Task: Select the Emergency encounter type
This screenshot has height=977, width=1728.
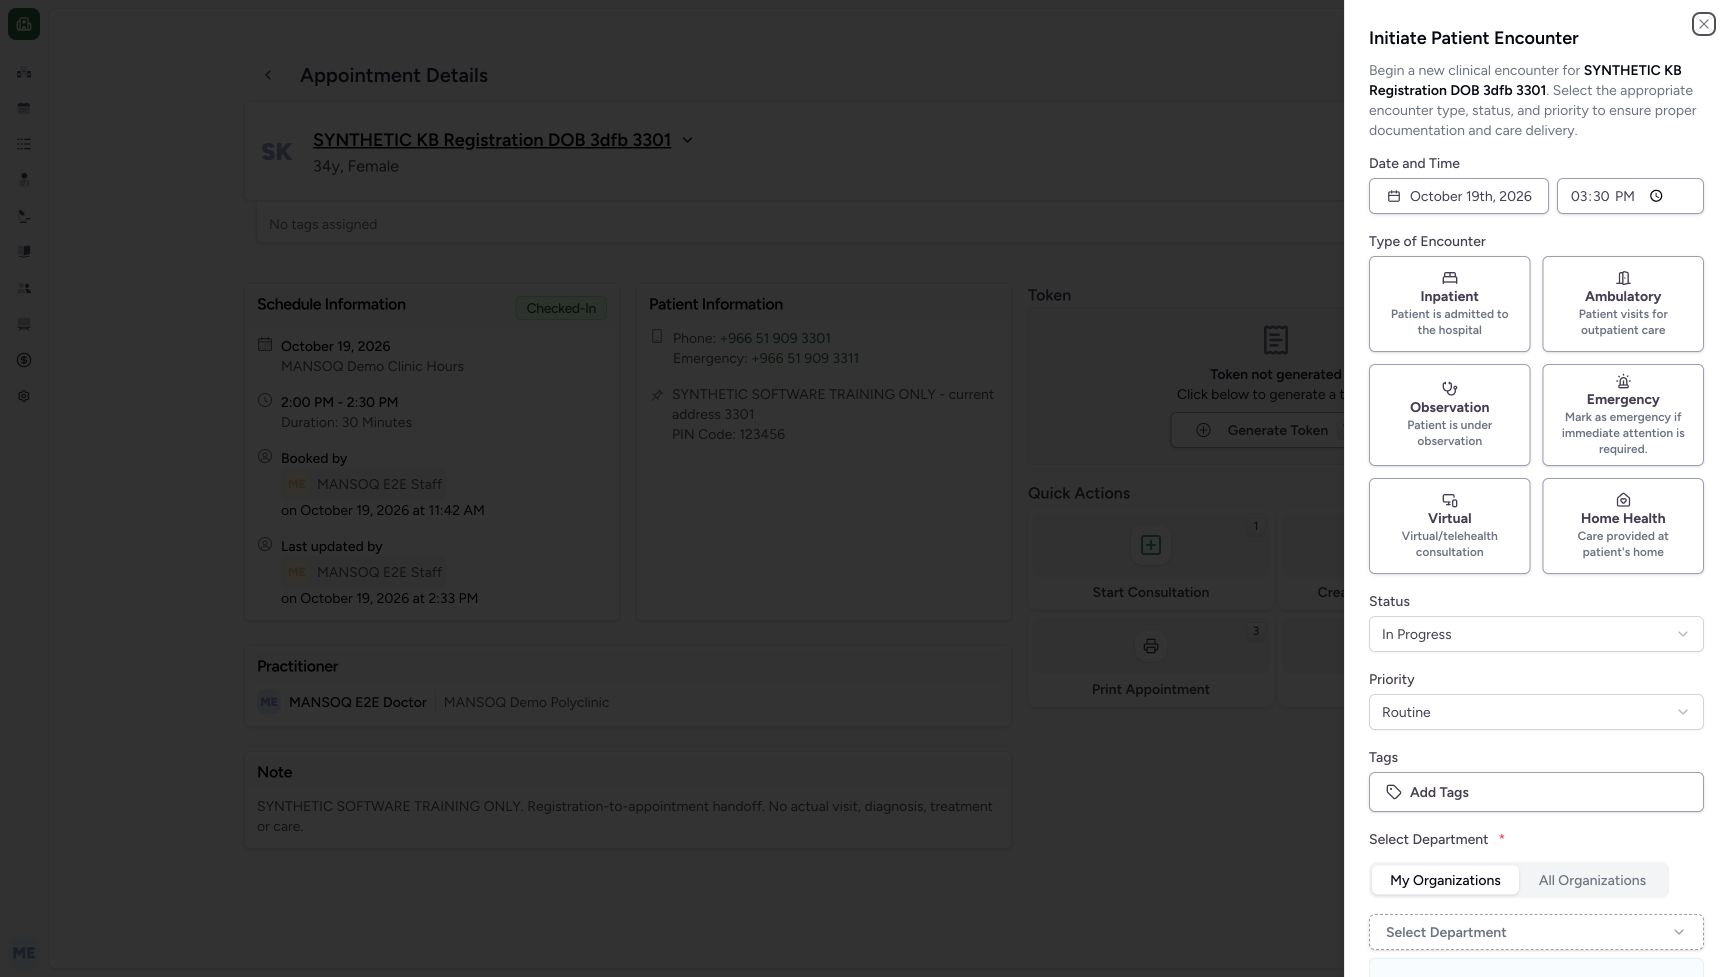Action: 1622,415
